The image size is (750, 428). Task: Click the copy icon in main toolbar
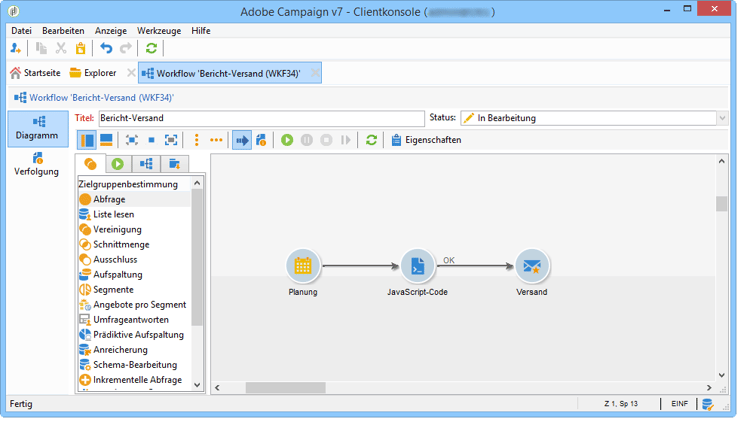click(42, 49)
